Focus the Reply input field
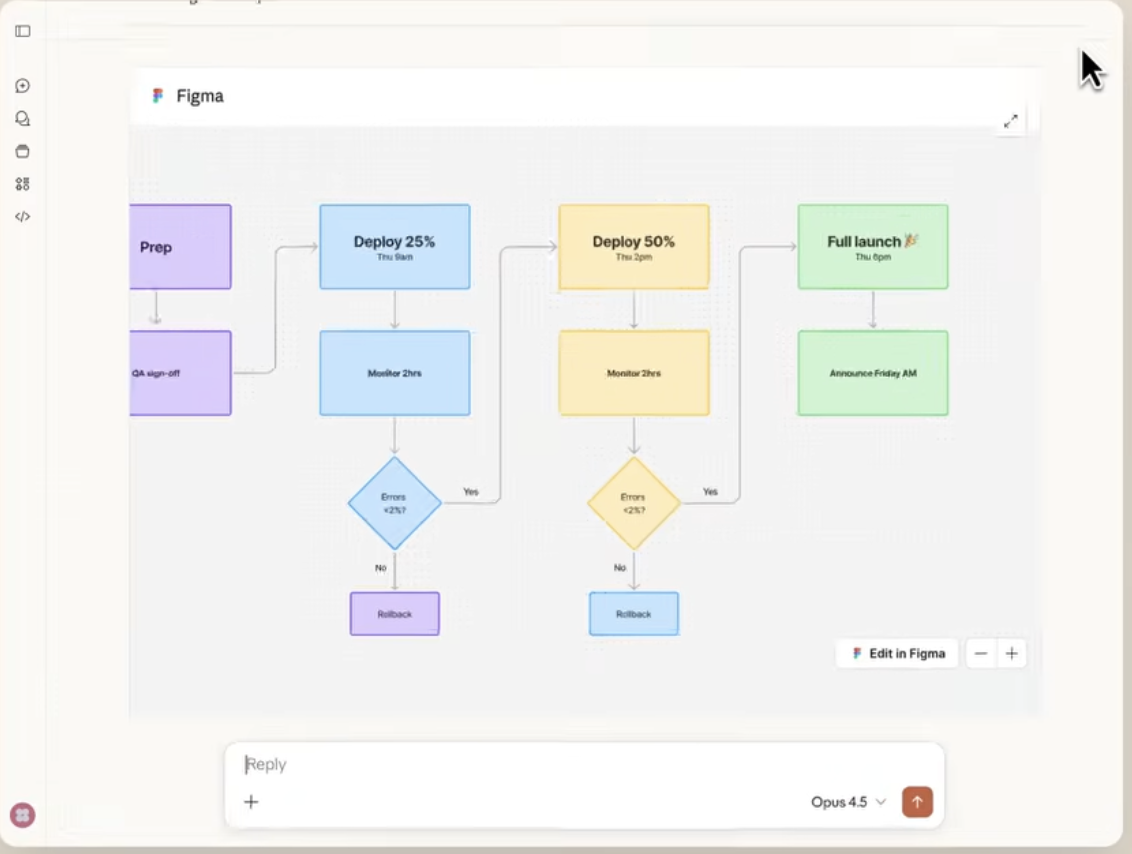Viewport: 1132px width, 854px height. [585, 764]
